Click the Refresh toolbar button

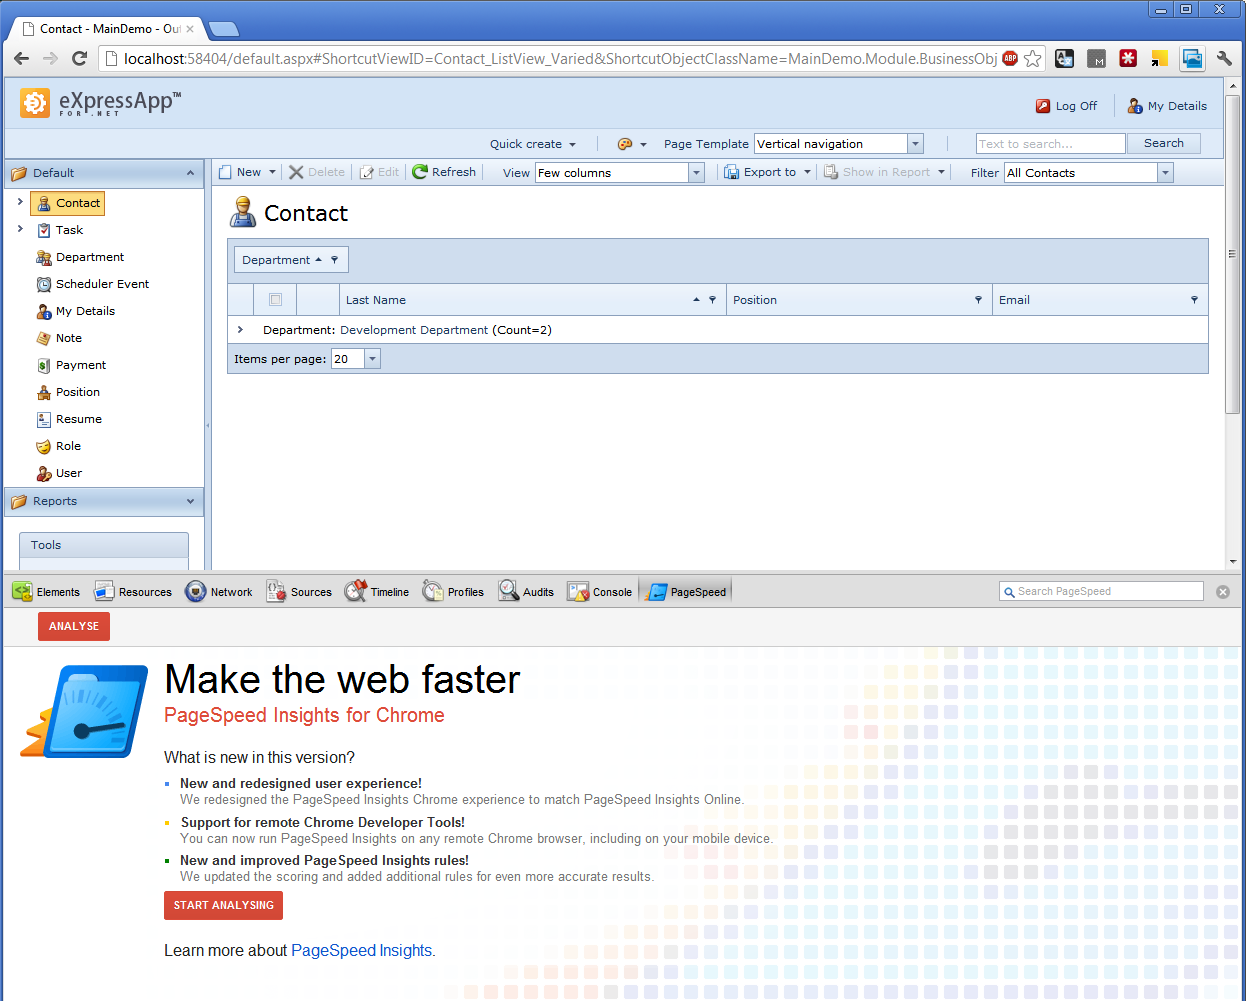444,172
